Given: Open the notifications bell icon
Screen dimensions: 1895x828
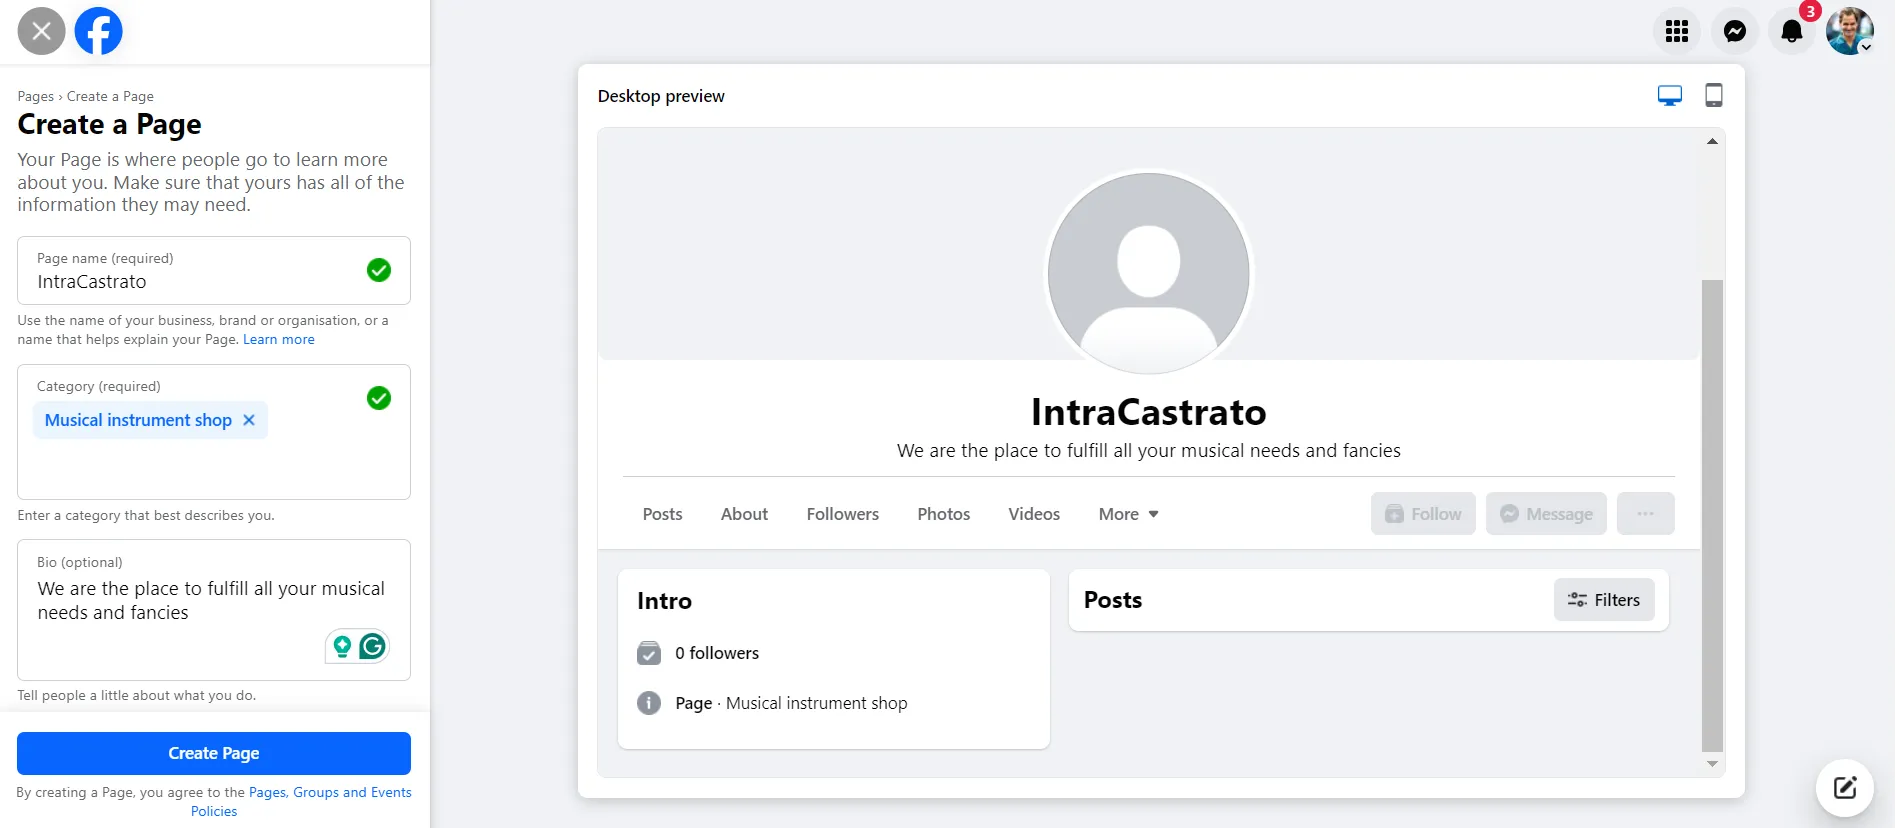Looking at the screenshot, I should [x=1792, y=31].
